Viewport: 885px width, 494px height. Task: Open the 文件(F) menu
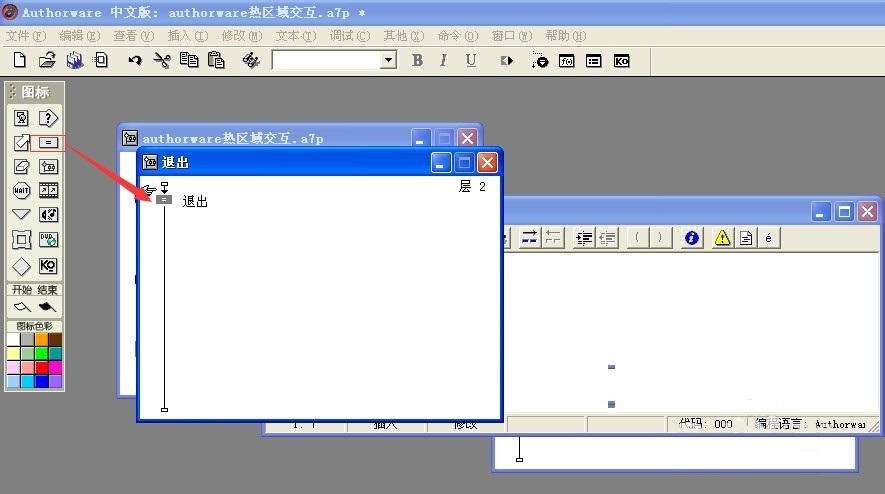tap(26, 36)
